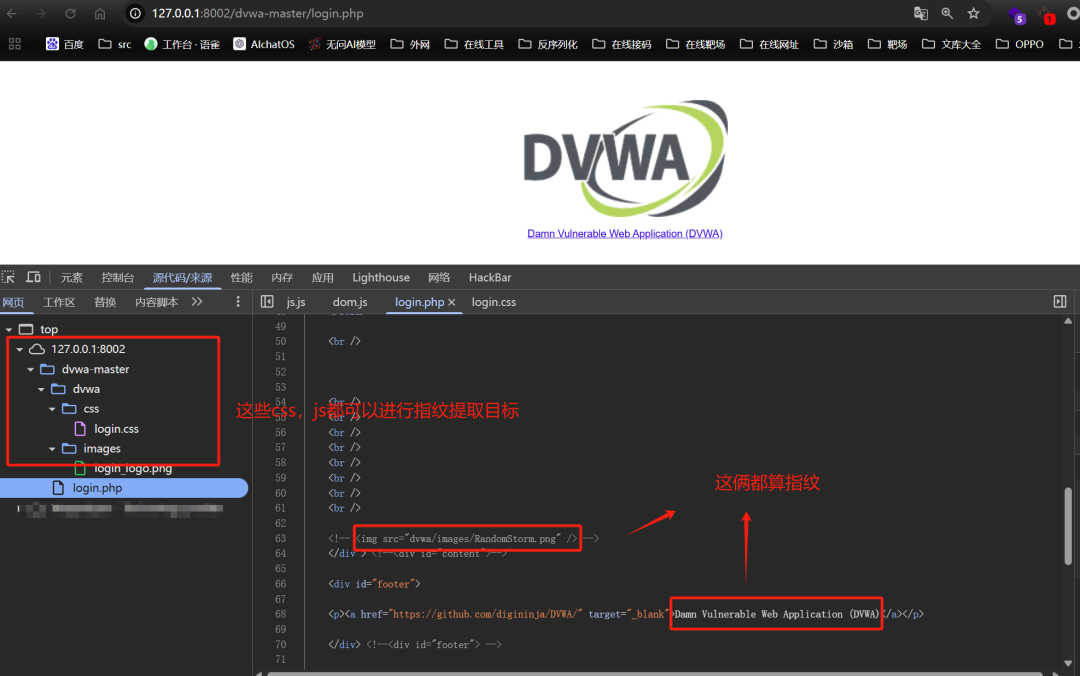The image size is (1080, 676).
Task: Collapse the dvwa folder
Action: click(41, 389)
